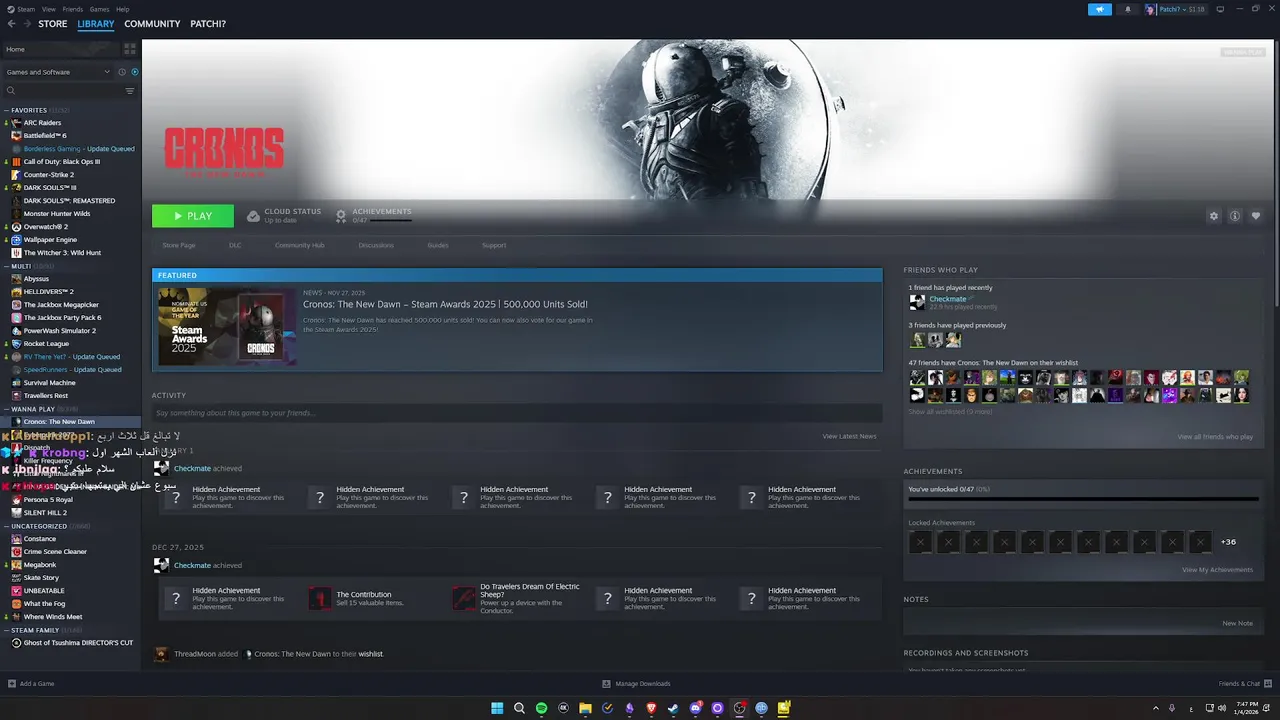Viewport: 1280px width, 720px height.
Task: Select Counter-Strike 2 in the library
Action: click(49, 175)
